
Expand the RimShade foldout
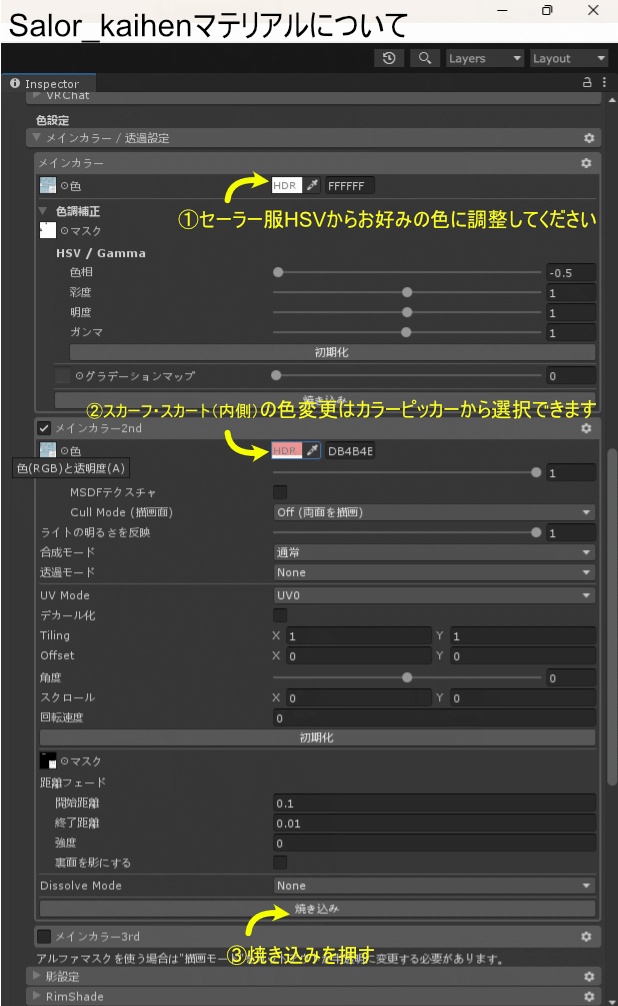(x=37, y=996)
